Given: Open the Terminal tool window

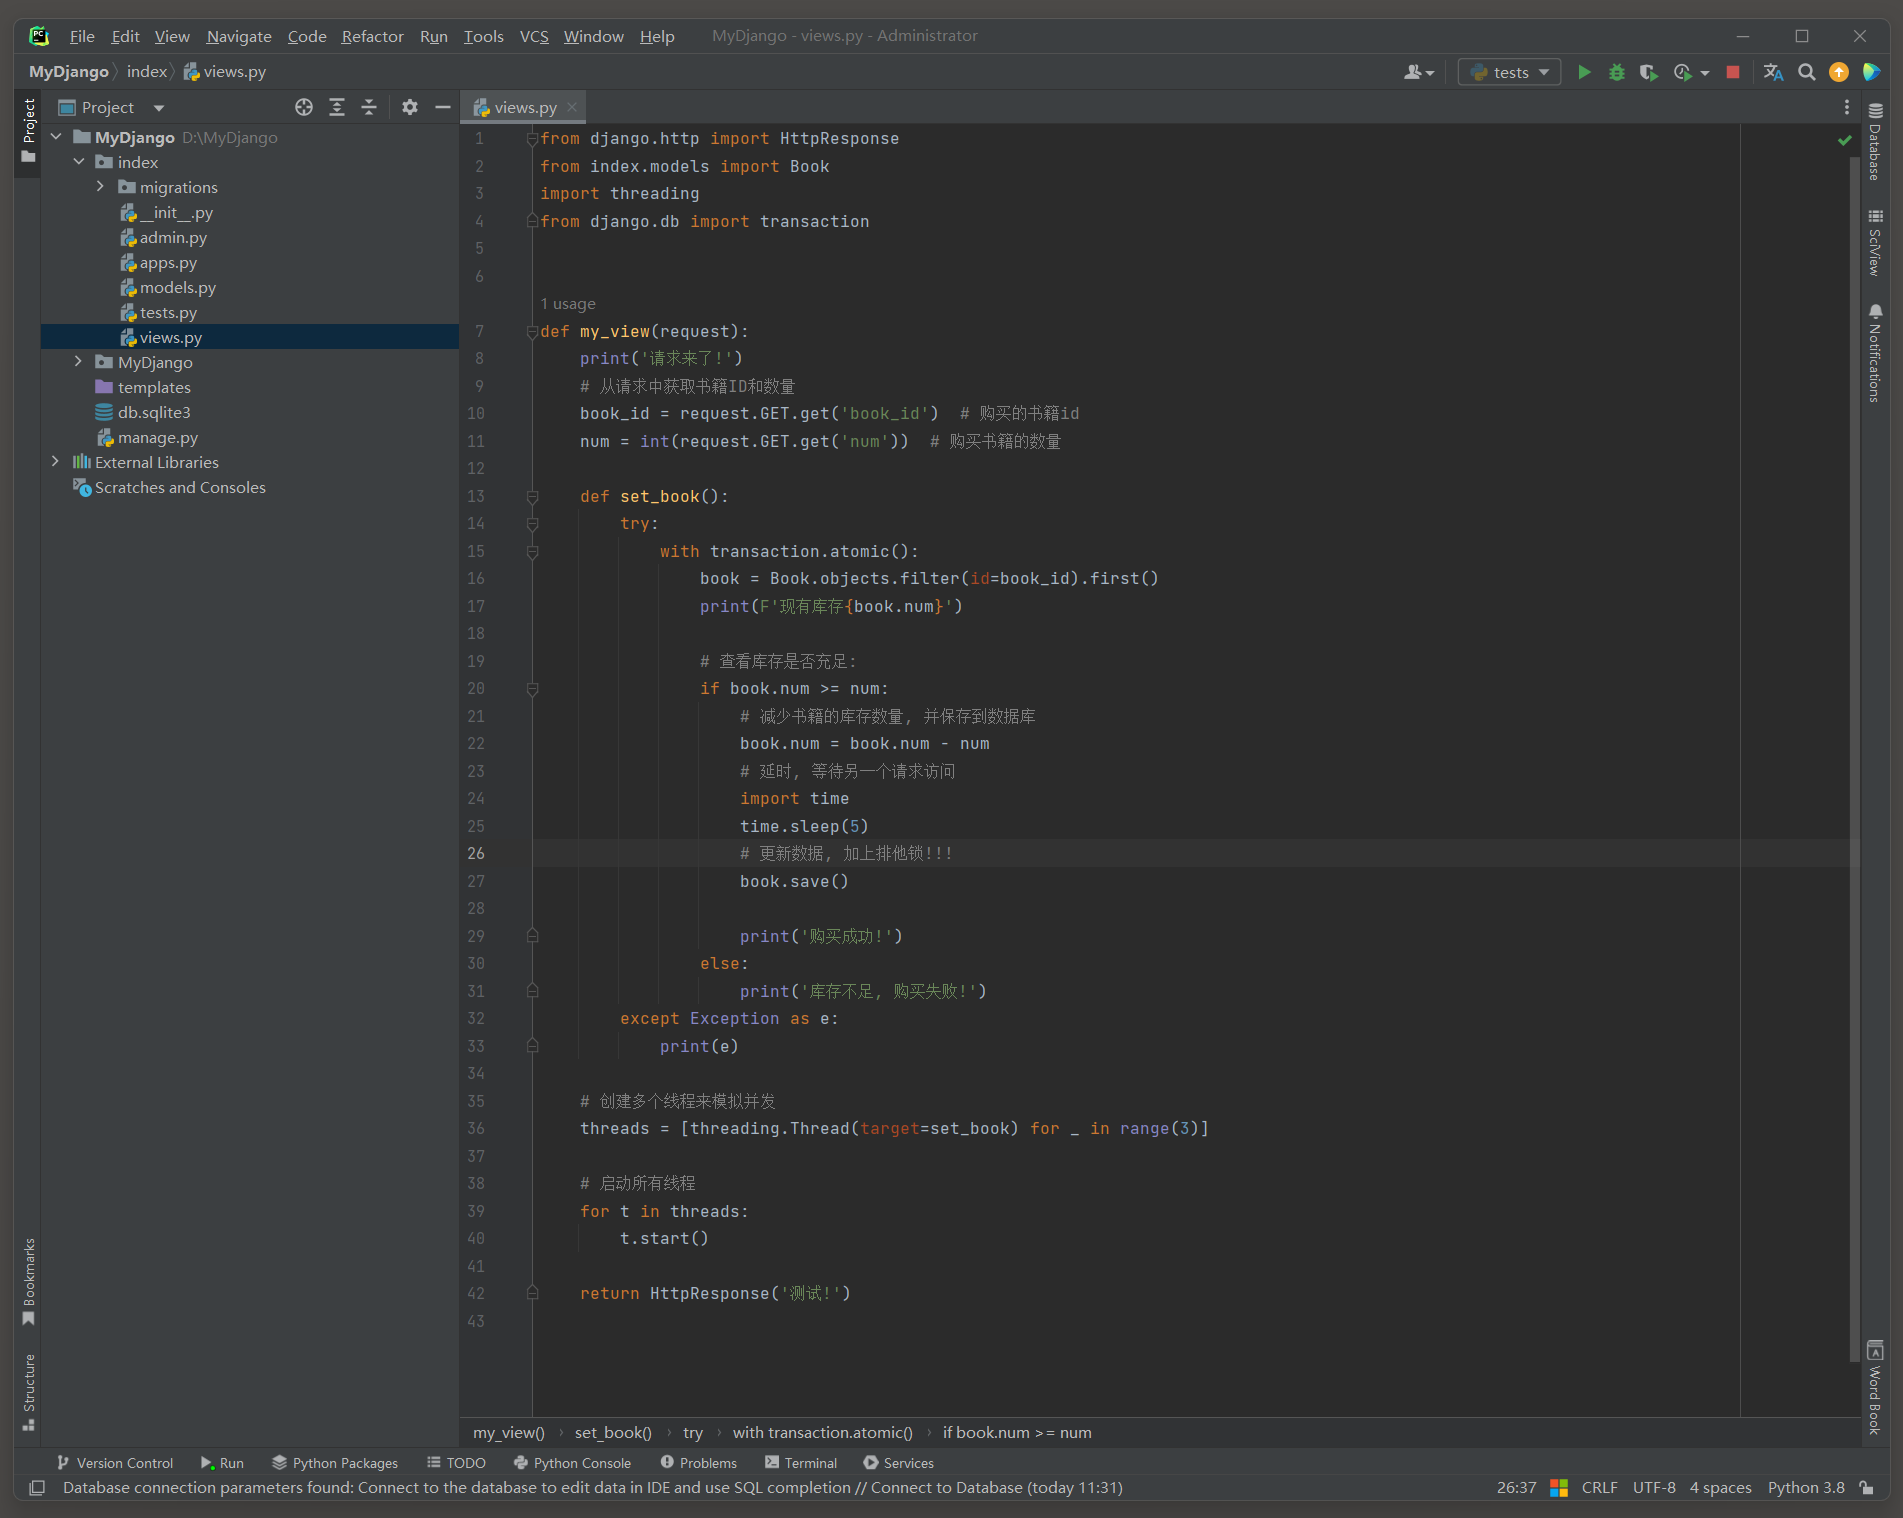Looking at the screenshot, I should [800, 1462].
